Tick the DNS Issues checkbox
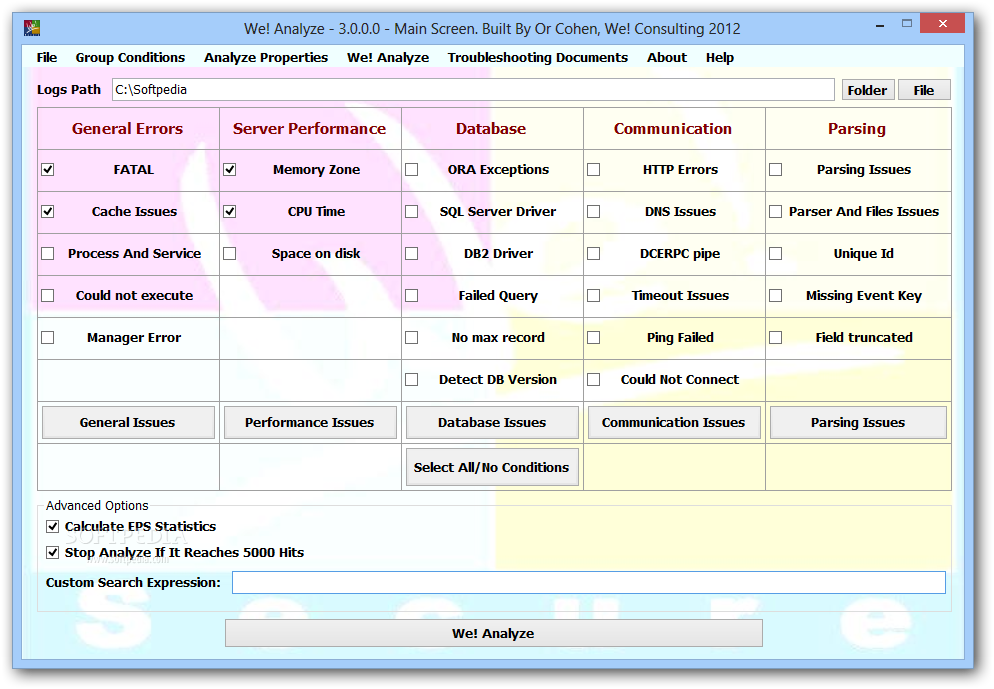This screenshot has width=994, height=689. (x=594, y=212)
